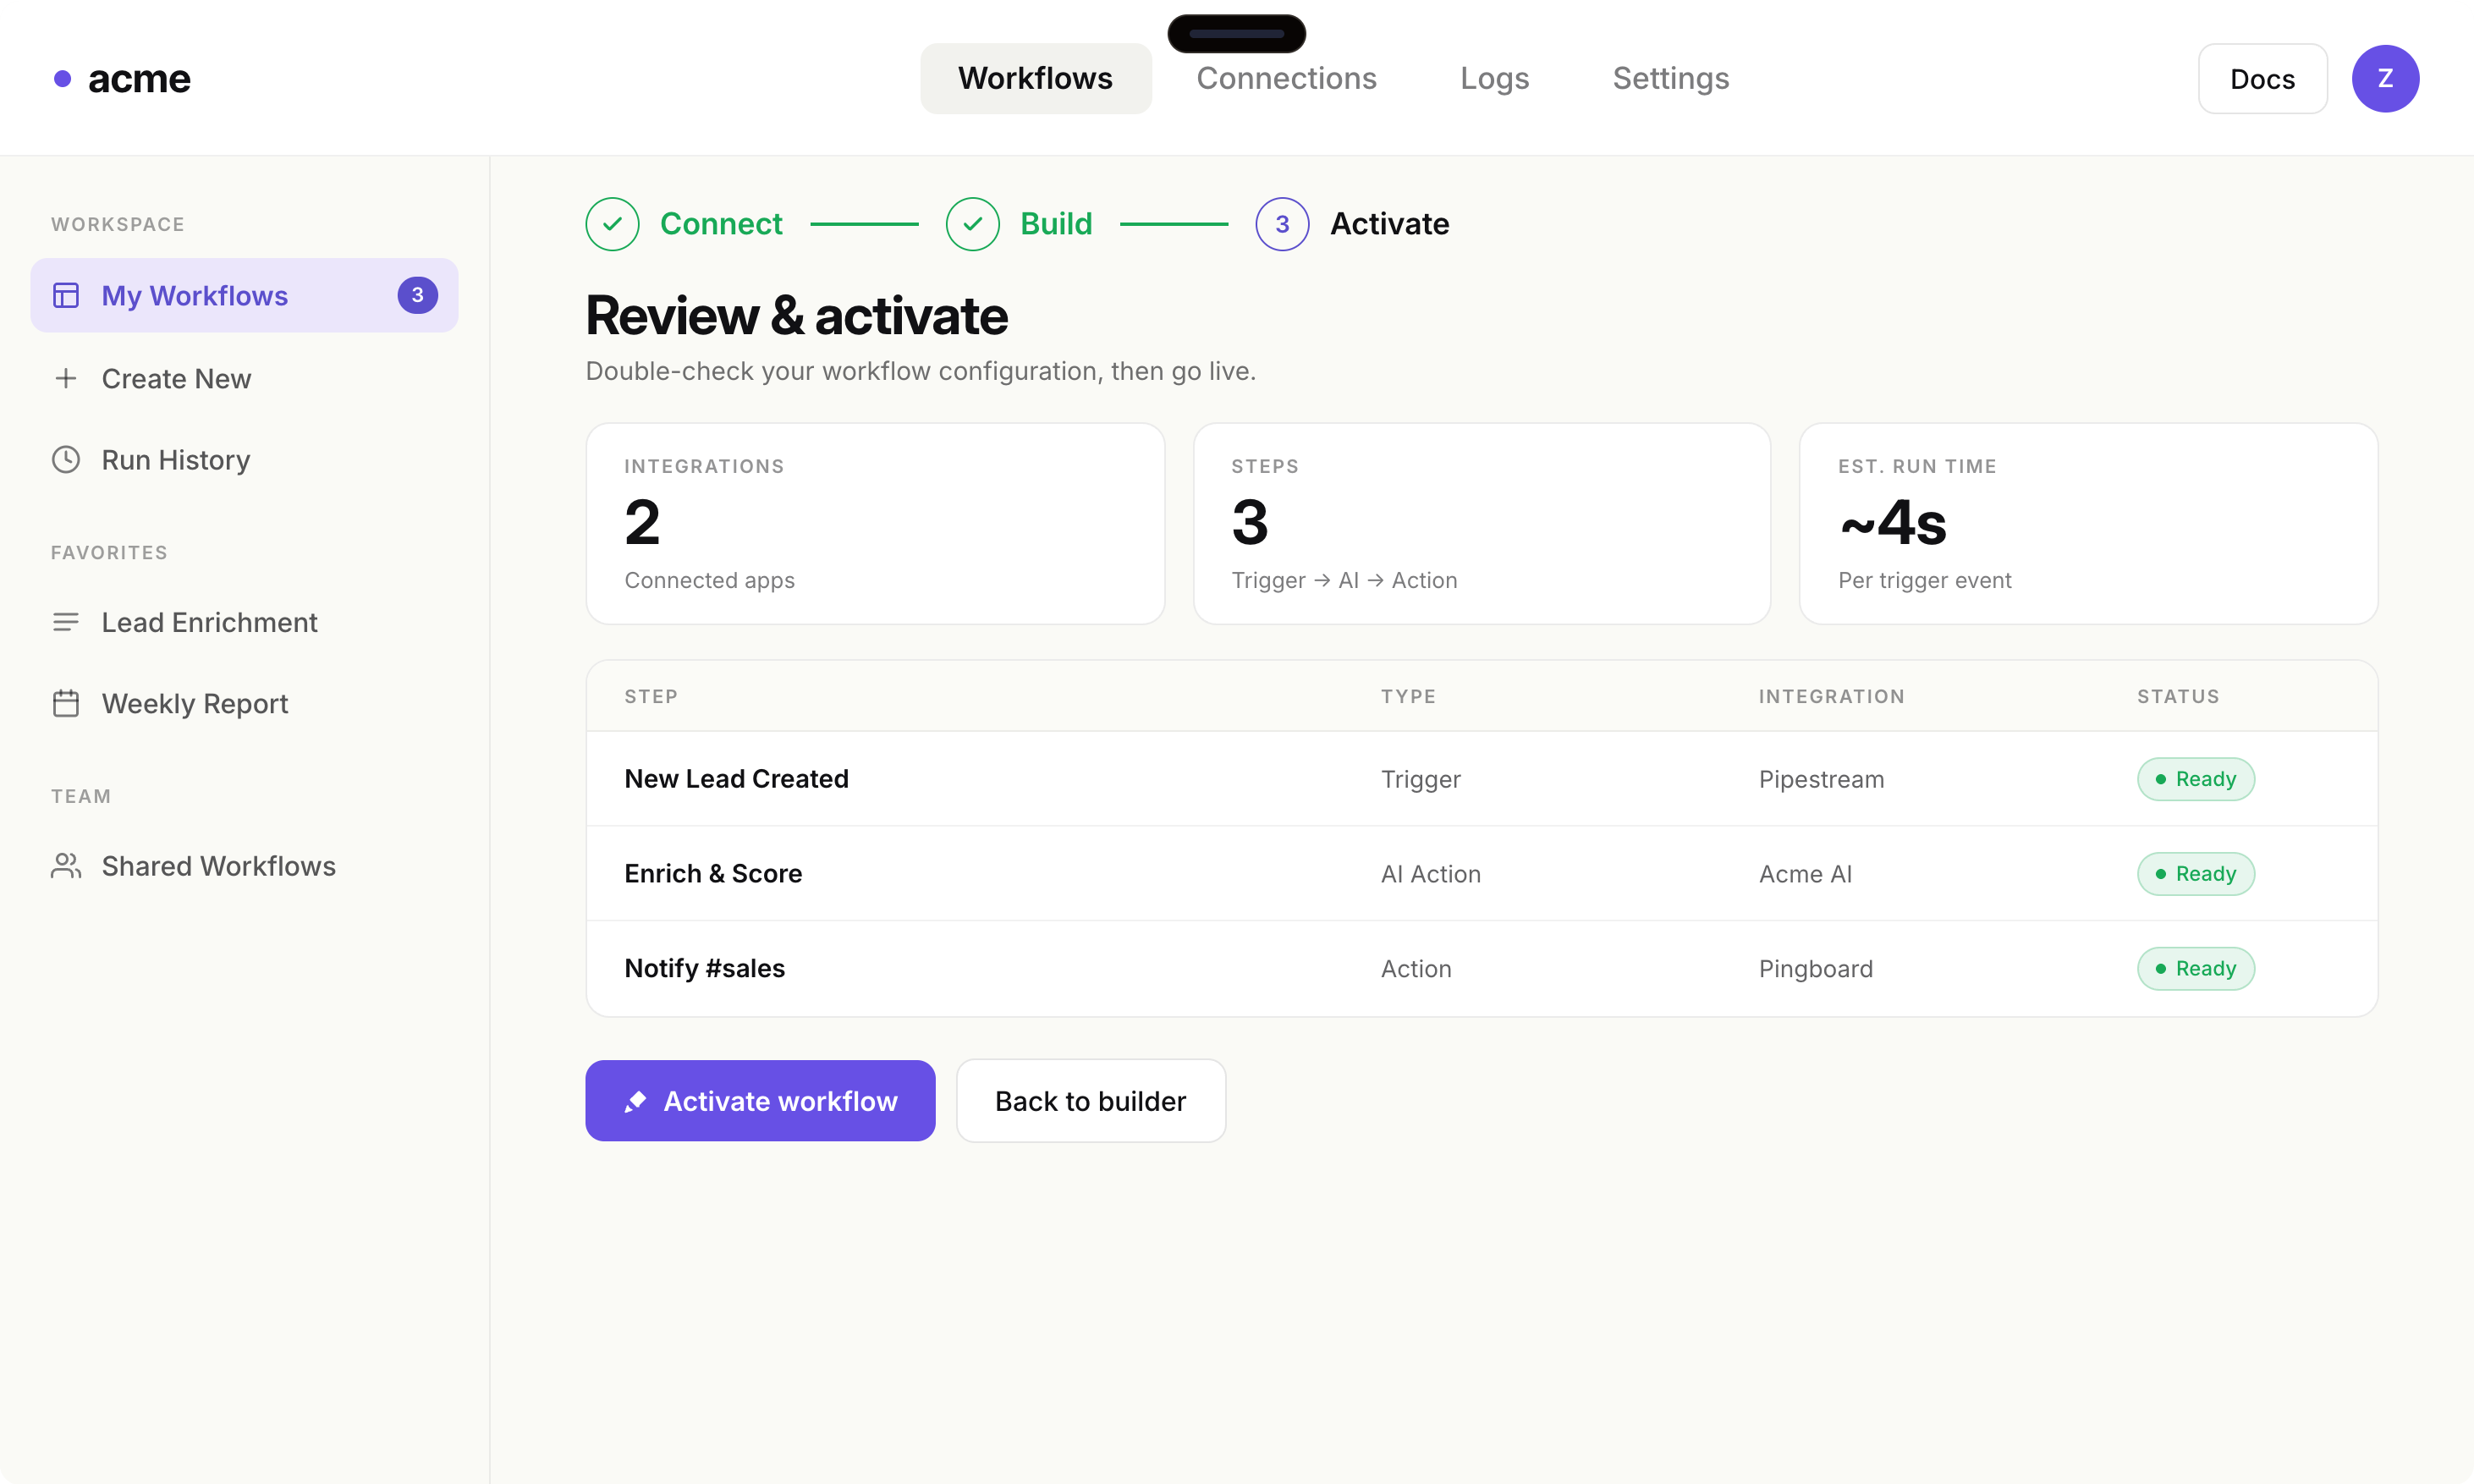The width and height of the screenshot is (2474, 1484).
Task: Click the clock icon for Run History
Action: click(66, 459)
